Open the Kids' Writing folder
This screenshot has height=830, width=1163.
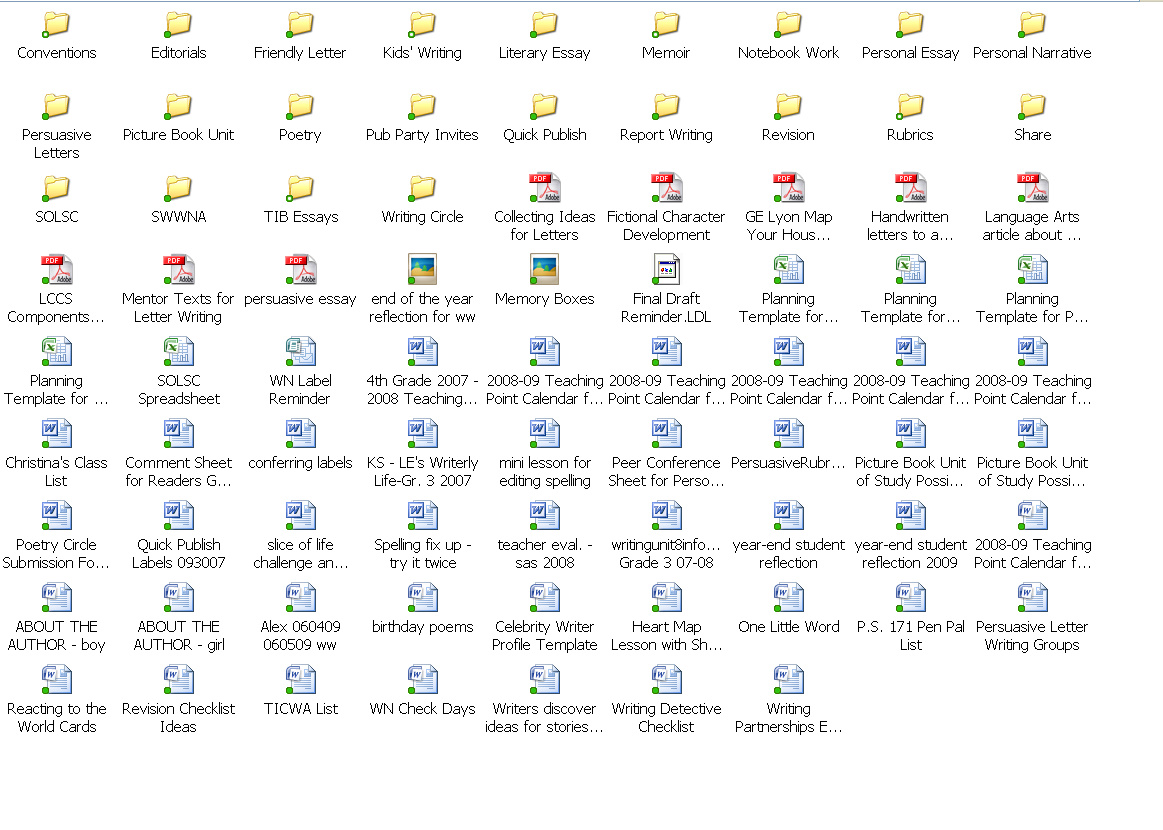423,25
